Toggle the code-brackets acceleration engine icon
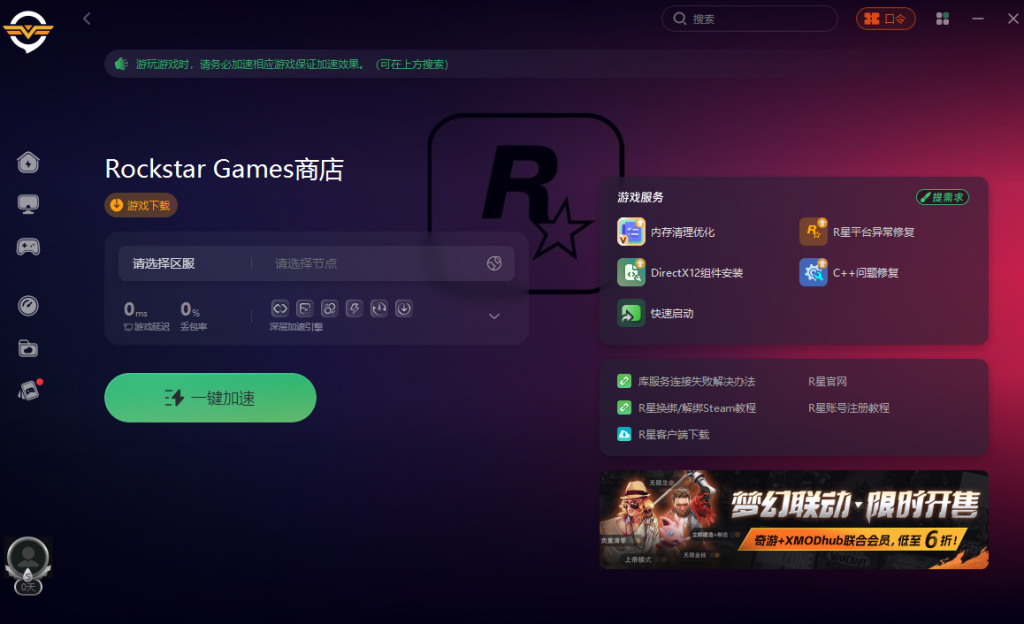This screenshot has width=1024, height=624. tap(280, 308)
